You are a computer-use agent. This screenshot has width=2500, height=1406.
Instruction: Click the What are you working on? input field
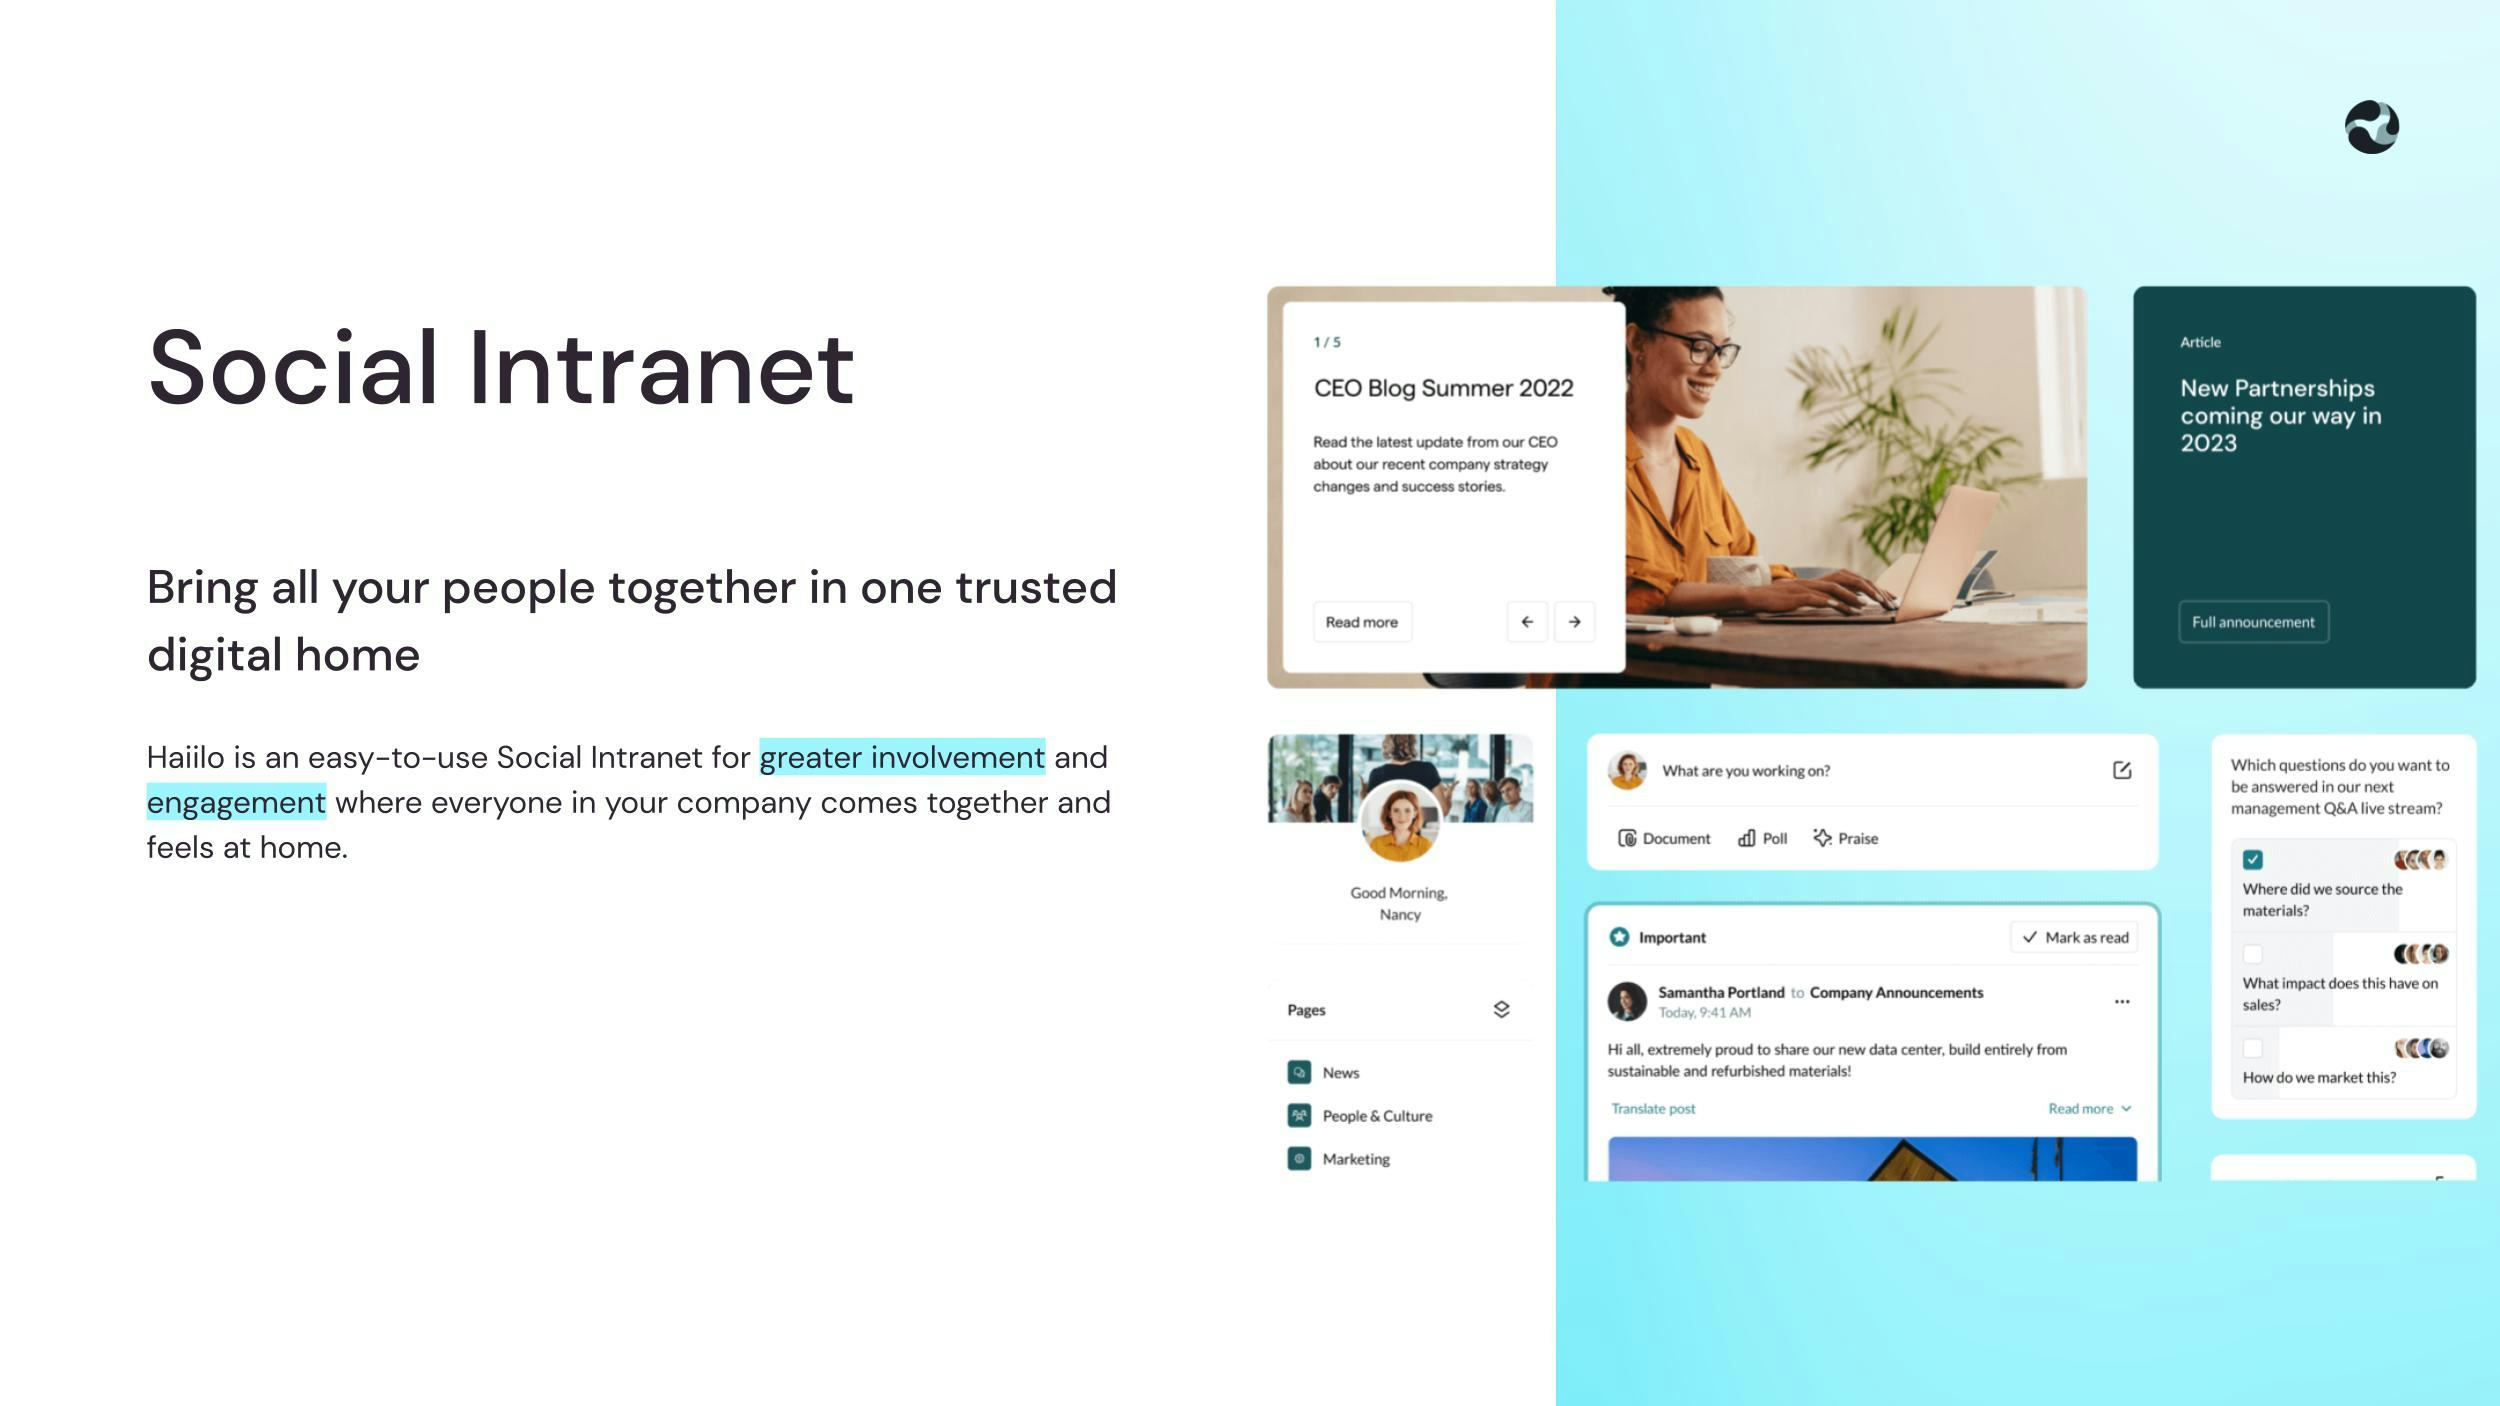[1872, 771]
